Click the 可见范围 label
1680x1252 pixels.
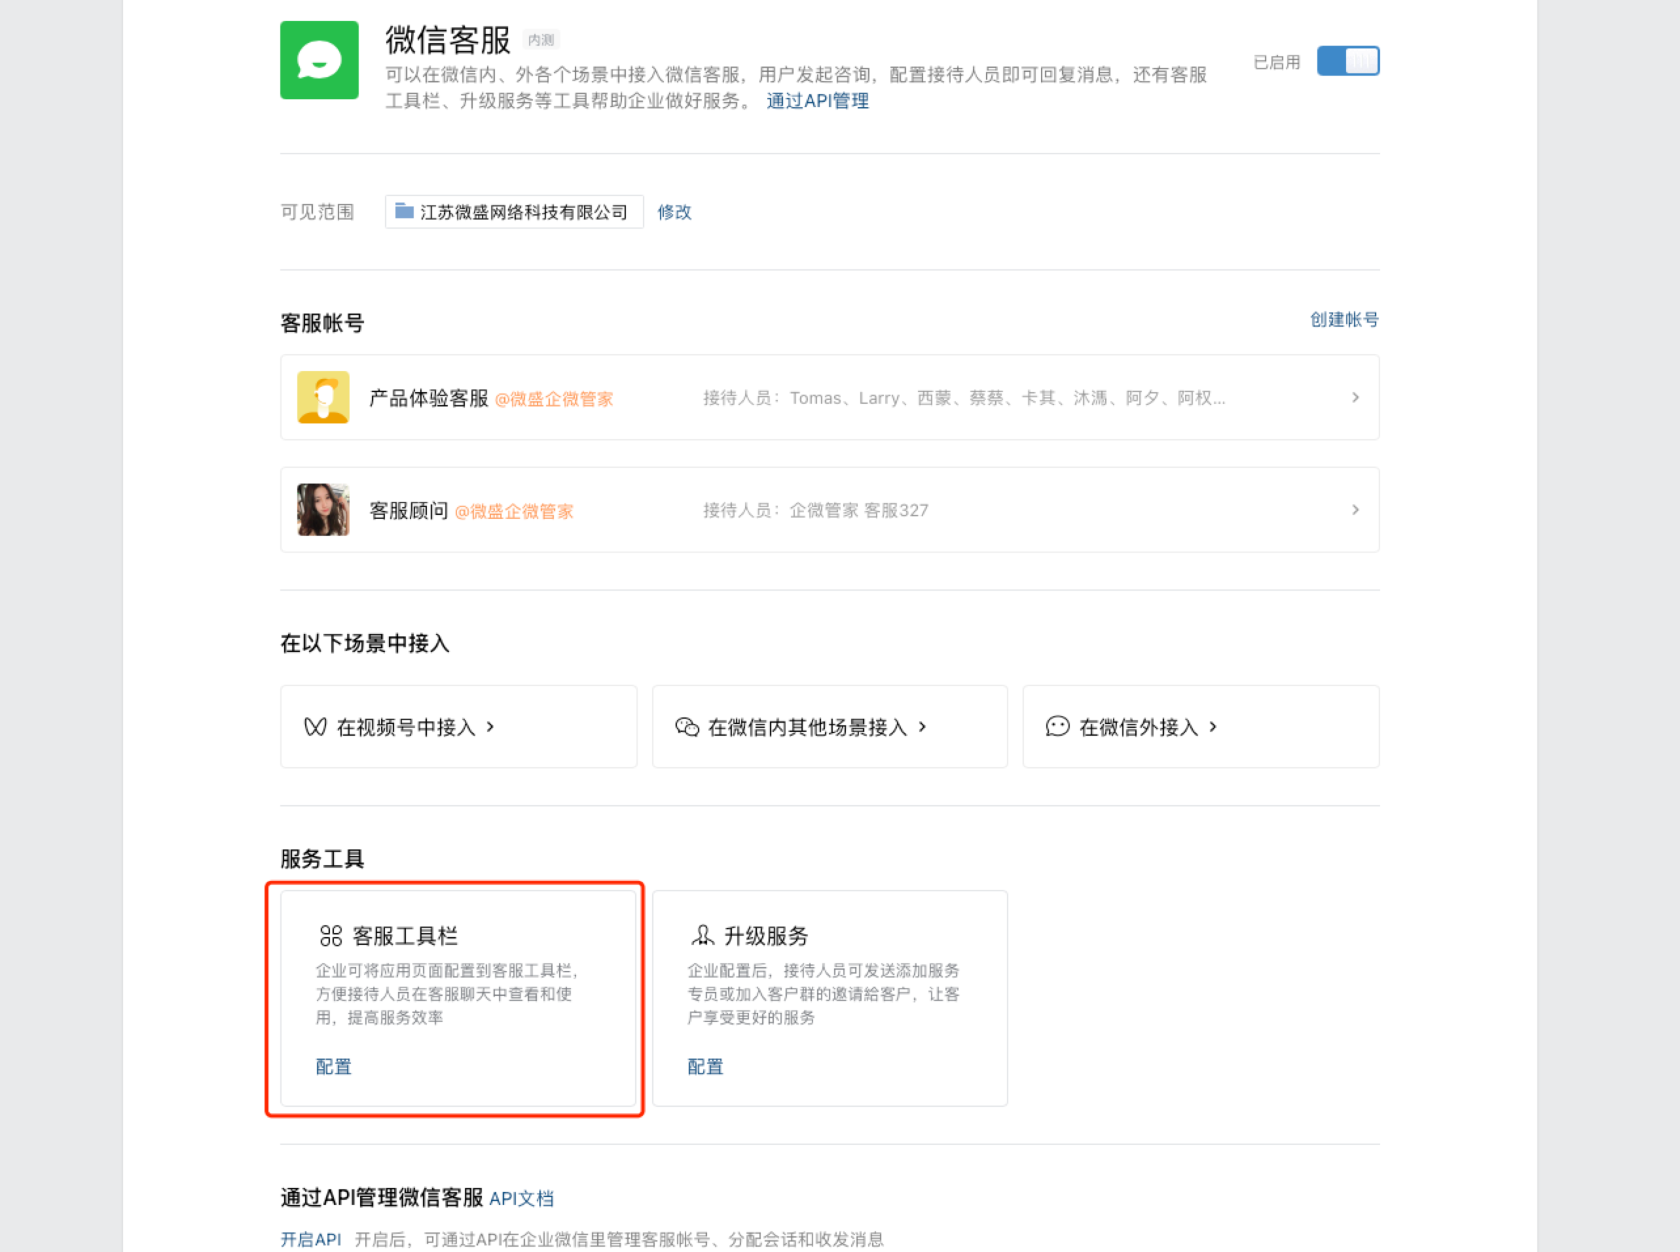[x=317, y=212]
